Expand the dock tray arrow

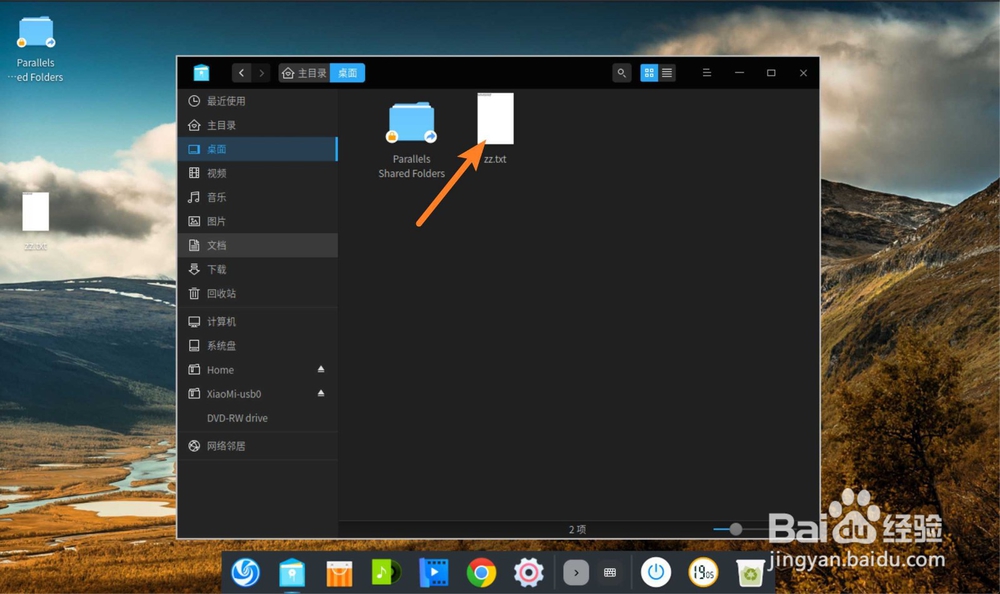(x=576, y=572)
